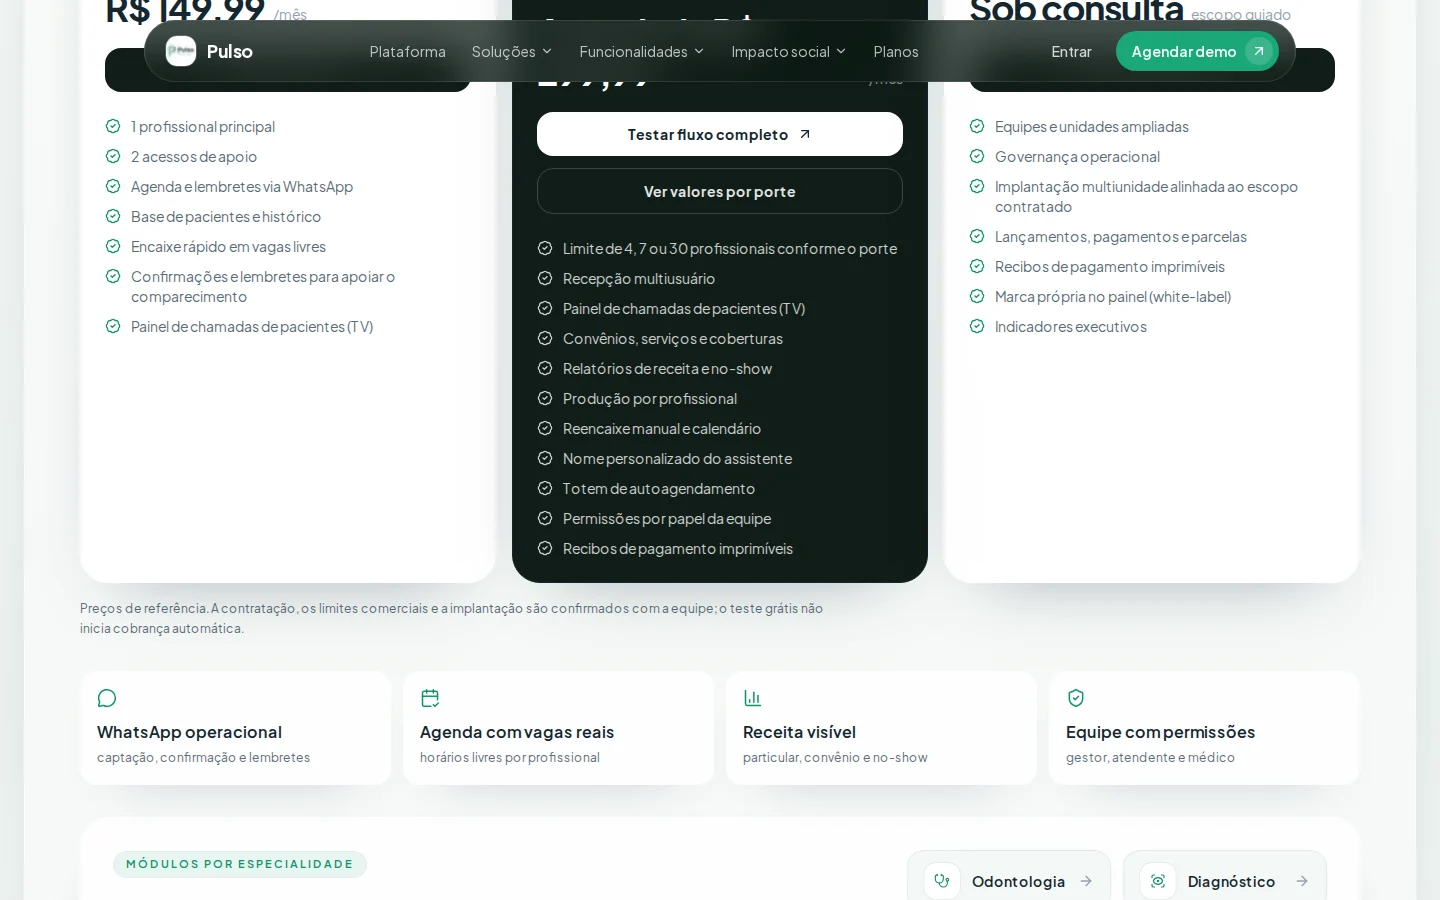Click the text Lançamentos, pagamentos e parcelas

pyautogui.click(x=1121, y=236)
